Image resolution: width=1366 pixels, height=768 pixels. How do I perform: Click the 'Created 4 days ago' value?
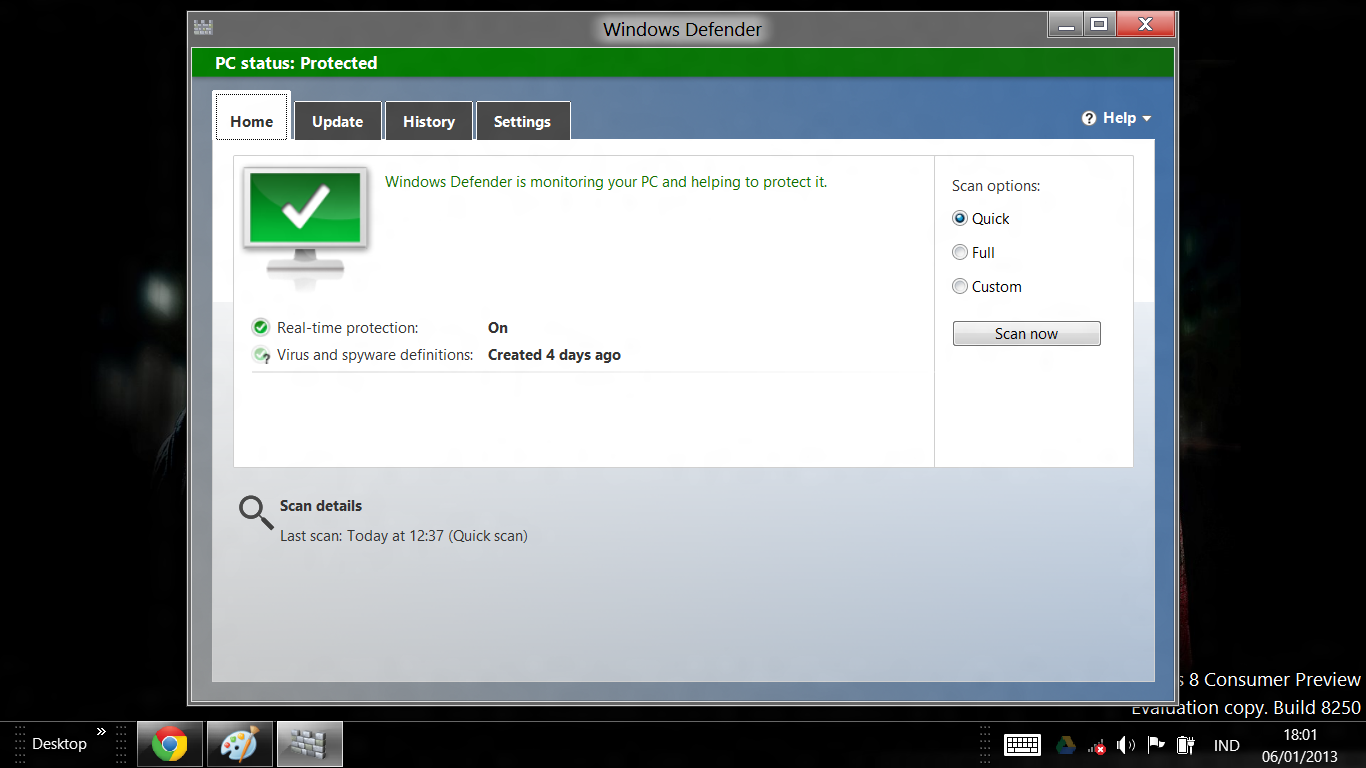[x=554, y=355]
